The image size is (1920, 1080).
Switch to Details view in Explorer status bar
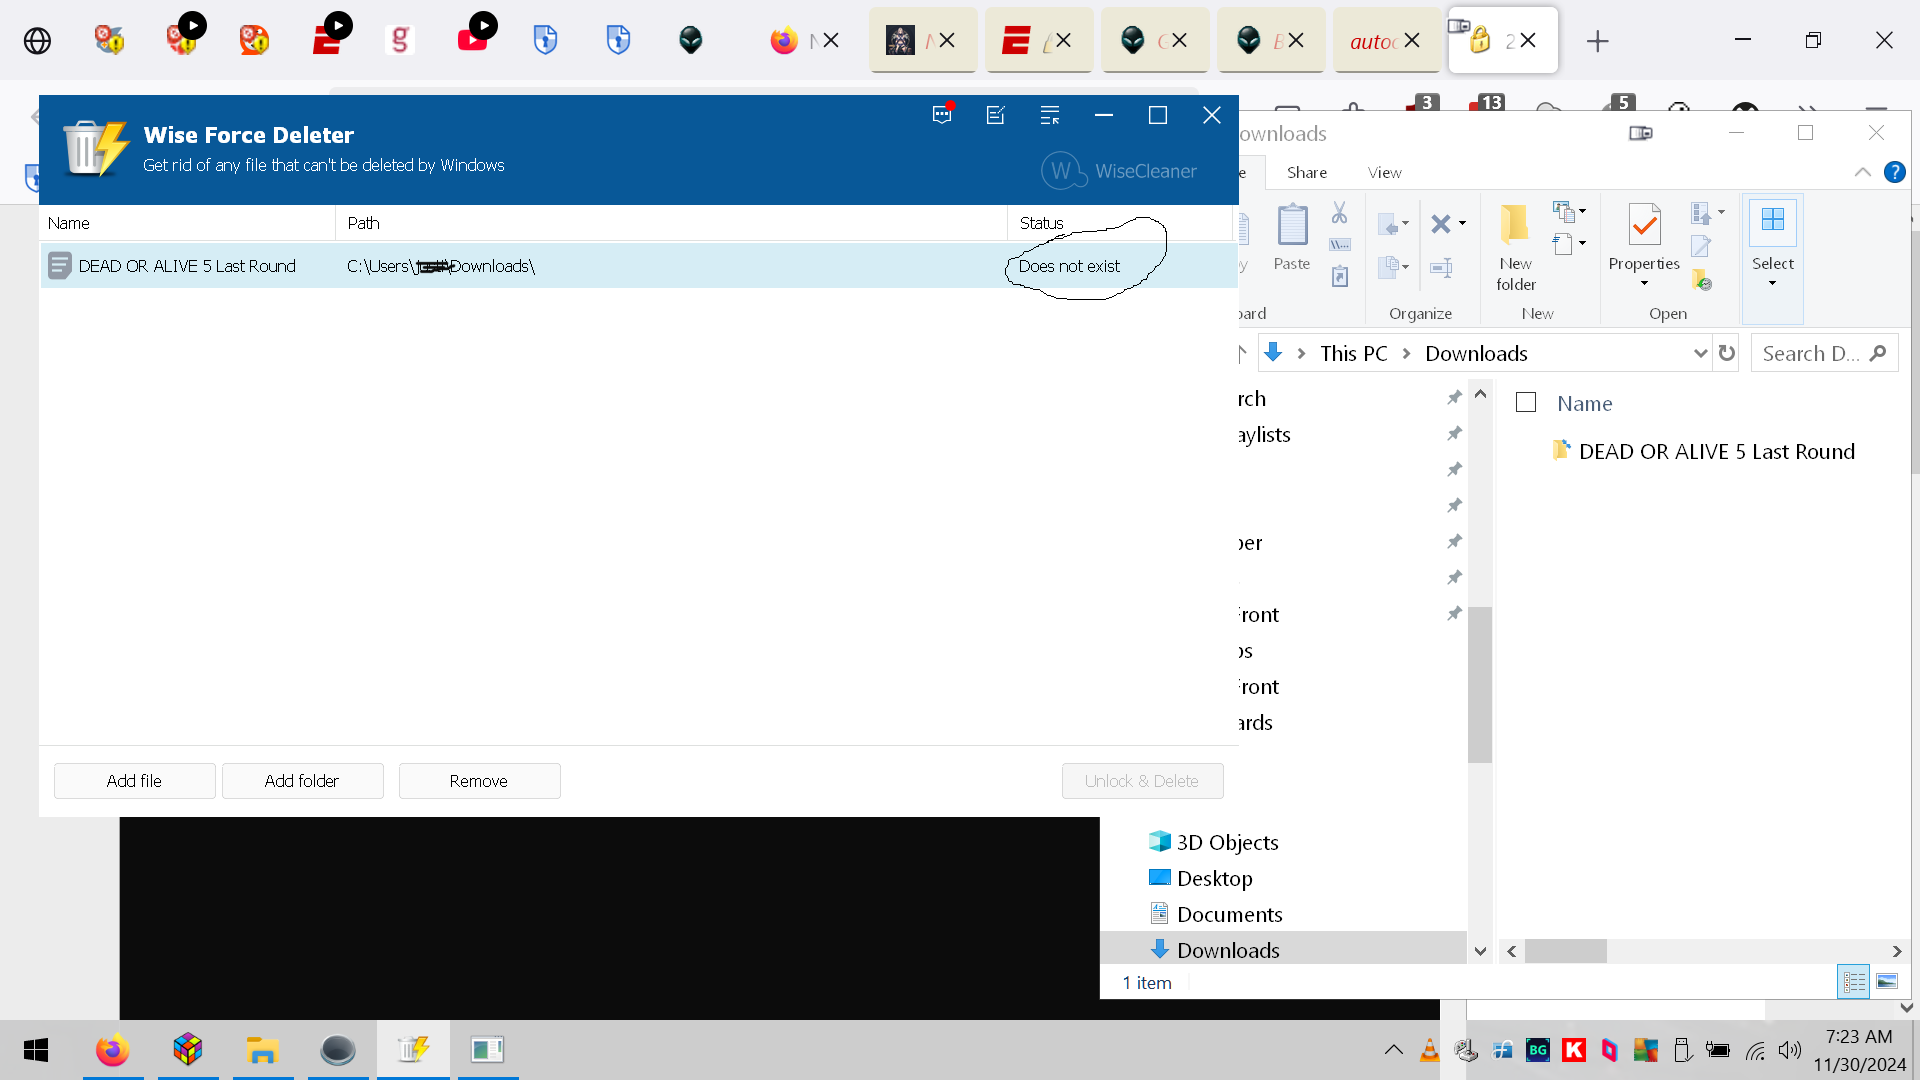coord(1854,982)
